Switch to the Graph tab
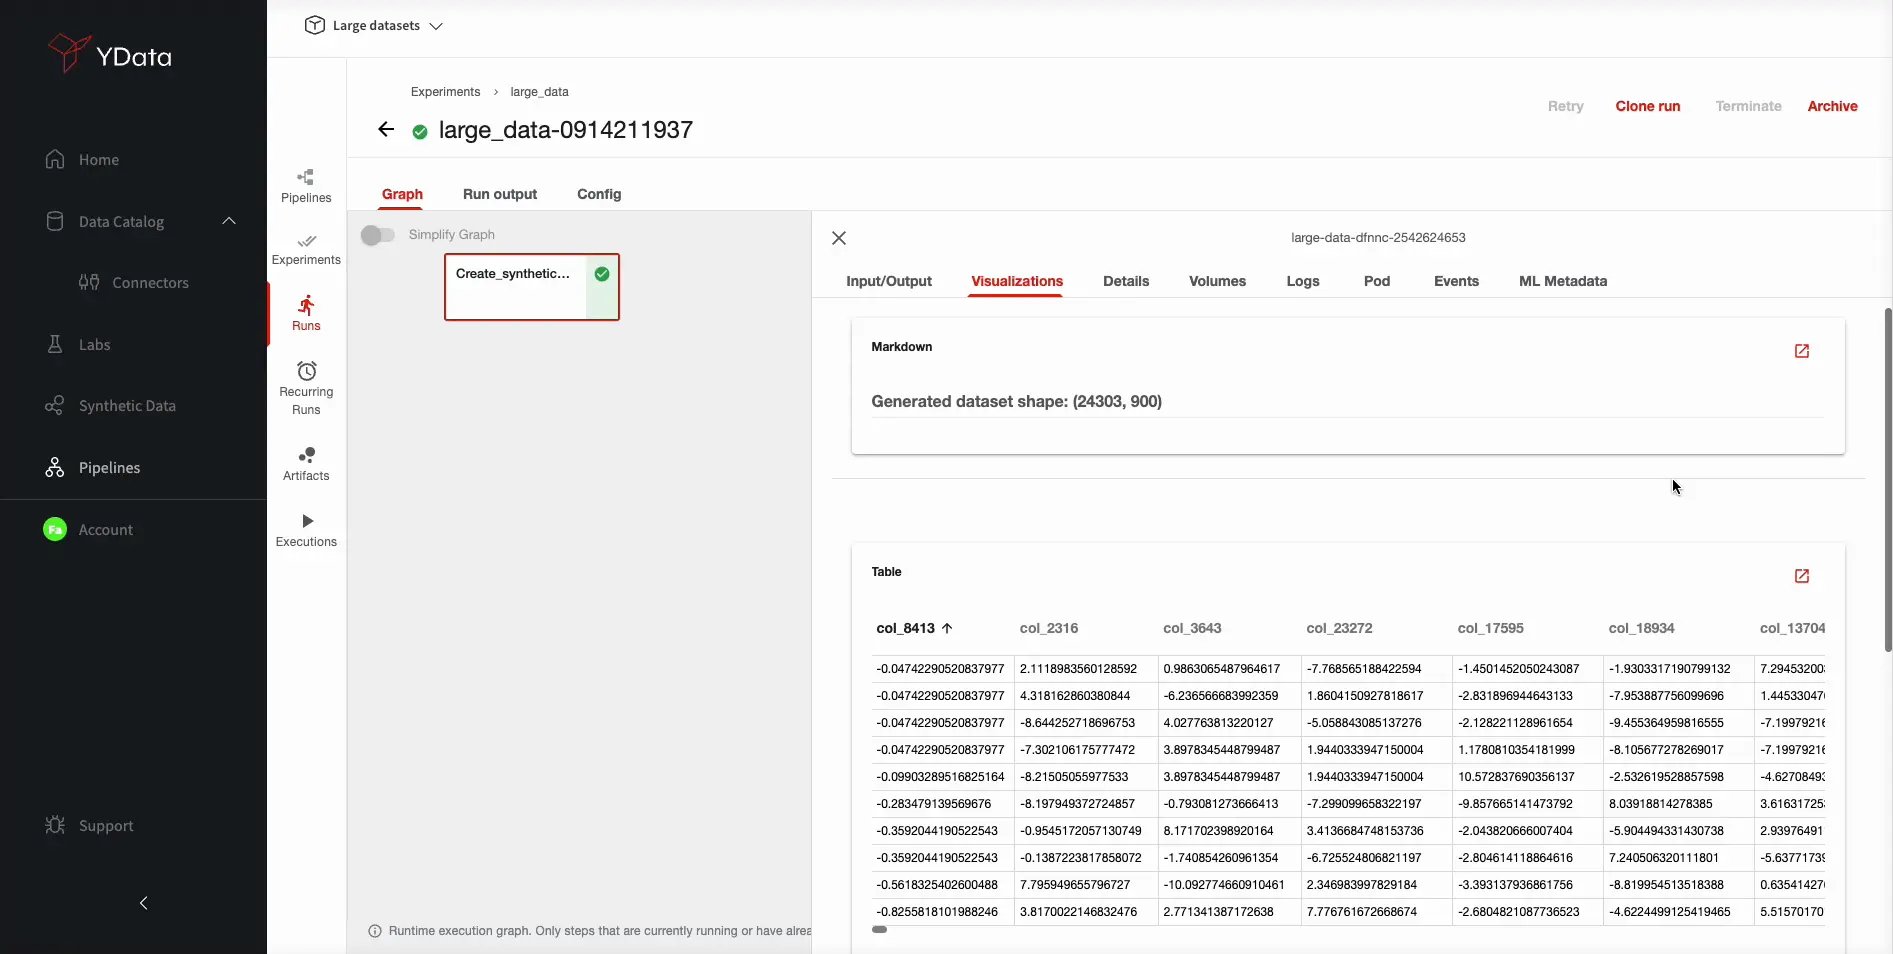This screenshot has height=954, width=1893. [402, 194]
